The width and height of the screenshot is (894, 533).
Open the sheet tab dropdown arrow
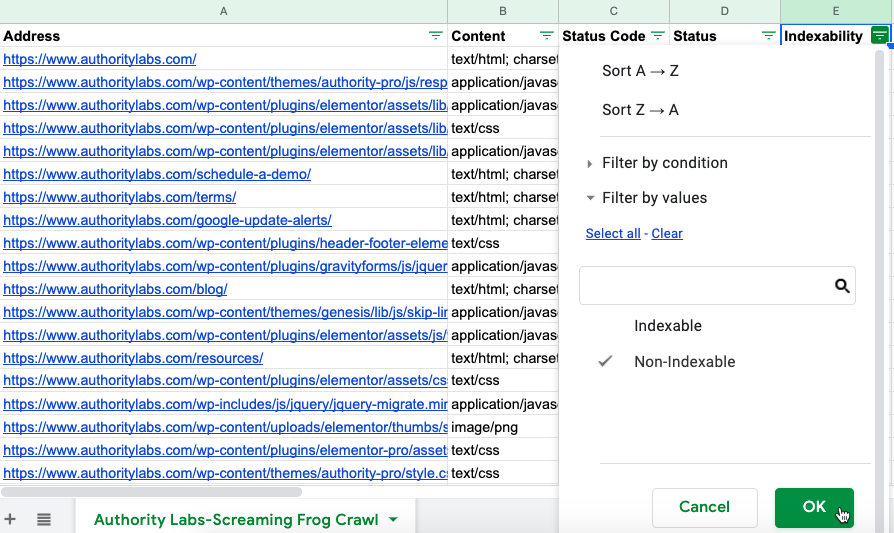tap(393, 520)
